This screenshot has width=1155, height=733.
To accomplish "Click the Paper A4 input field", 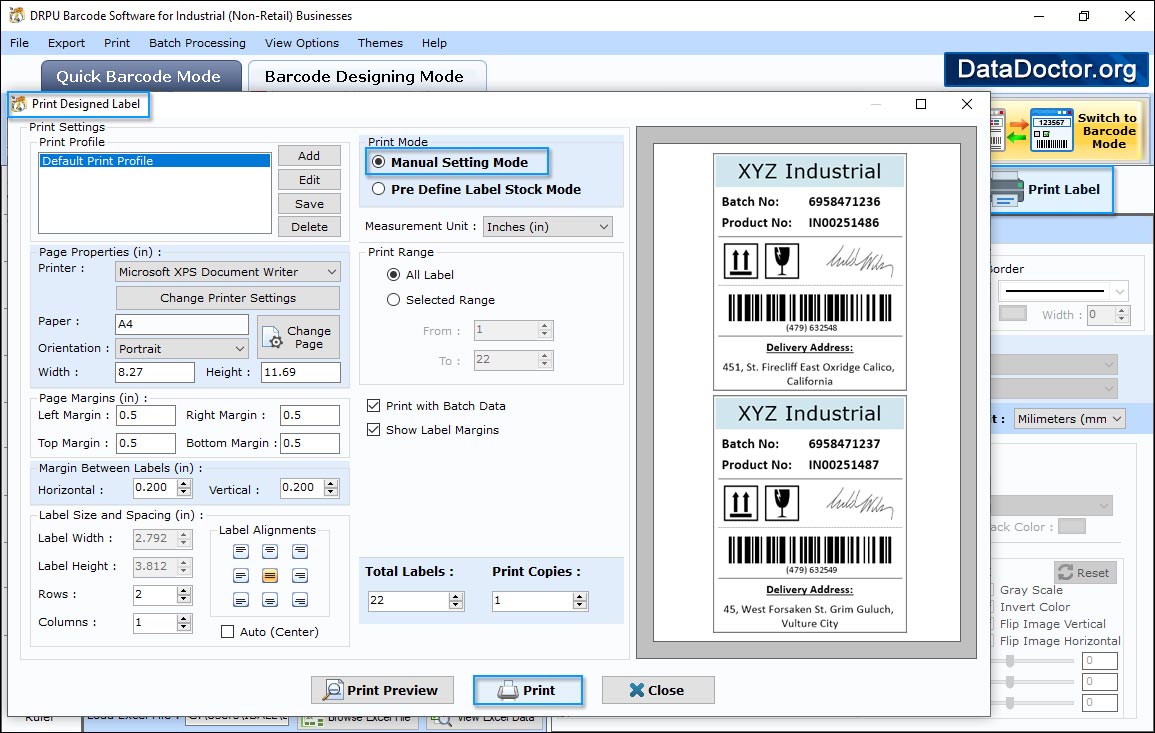I will tap(182, 324).
